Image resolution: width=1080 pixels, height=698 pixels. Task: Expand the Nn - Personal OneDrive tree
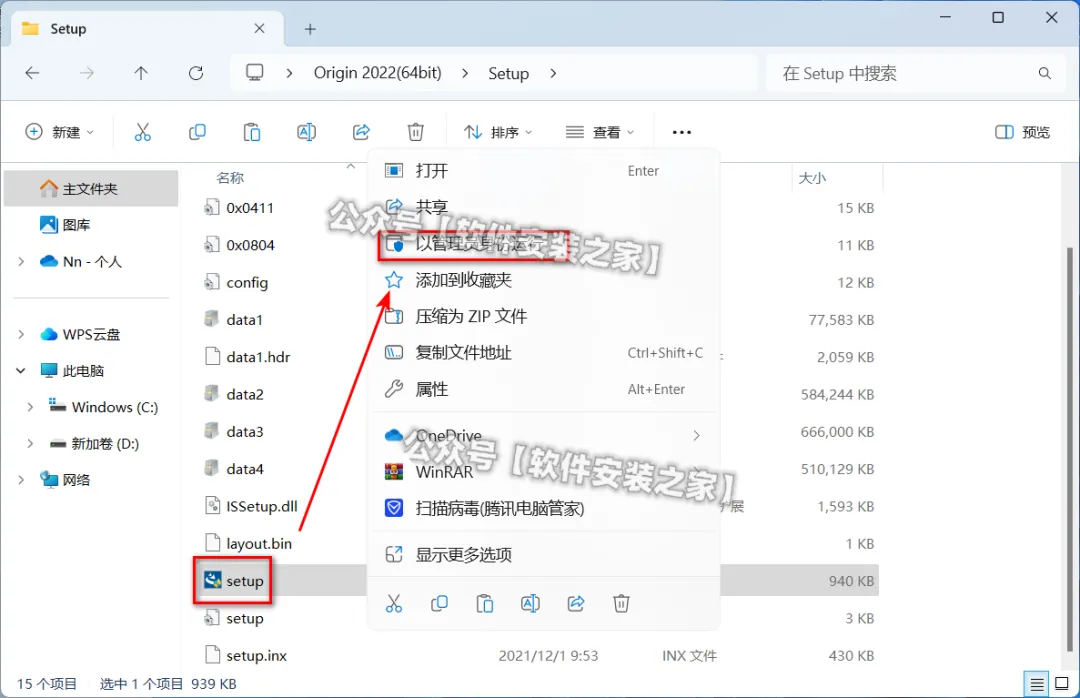pyautogui.click(x=21, y=262)
